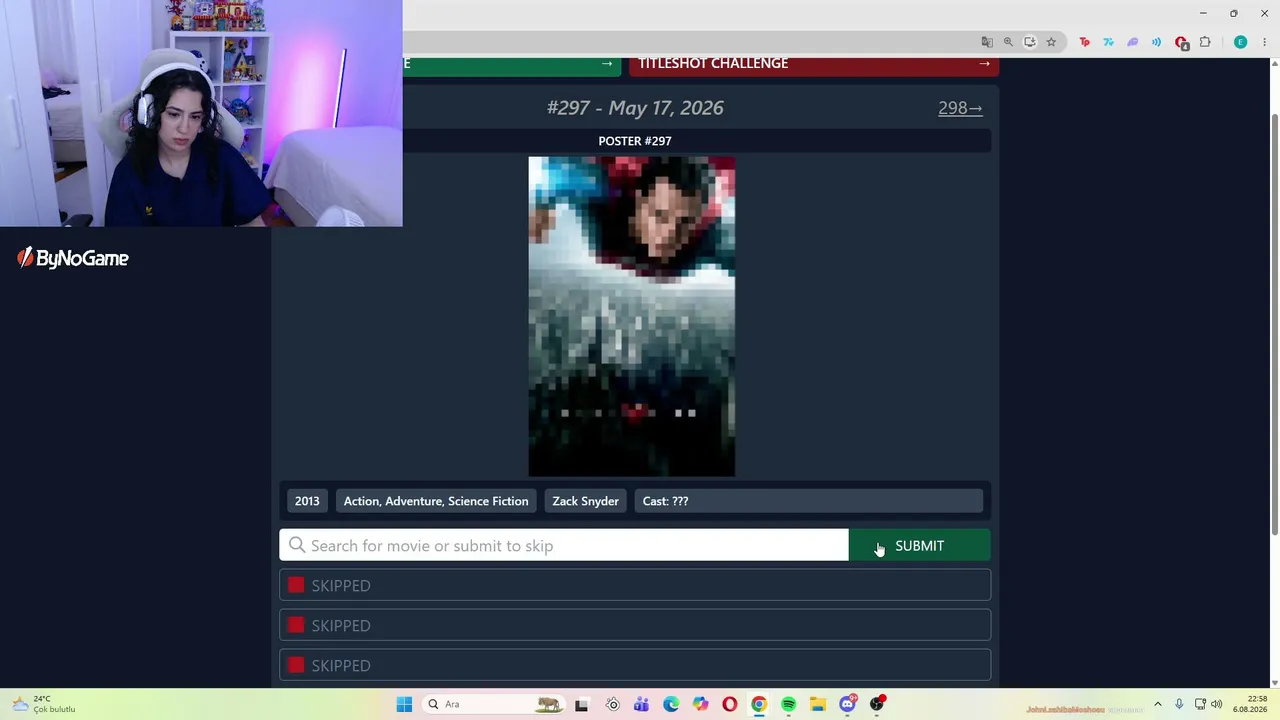Go to puzzle 298 via the arrow link
This screenshot has height=720, width=1280.
coord(960,108)
